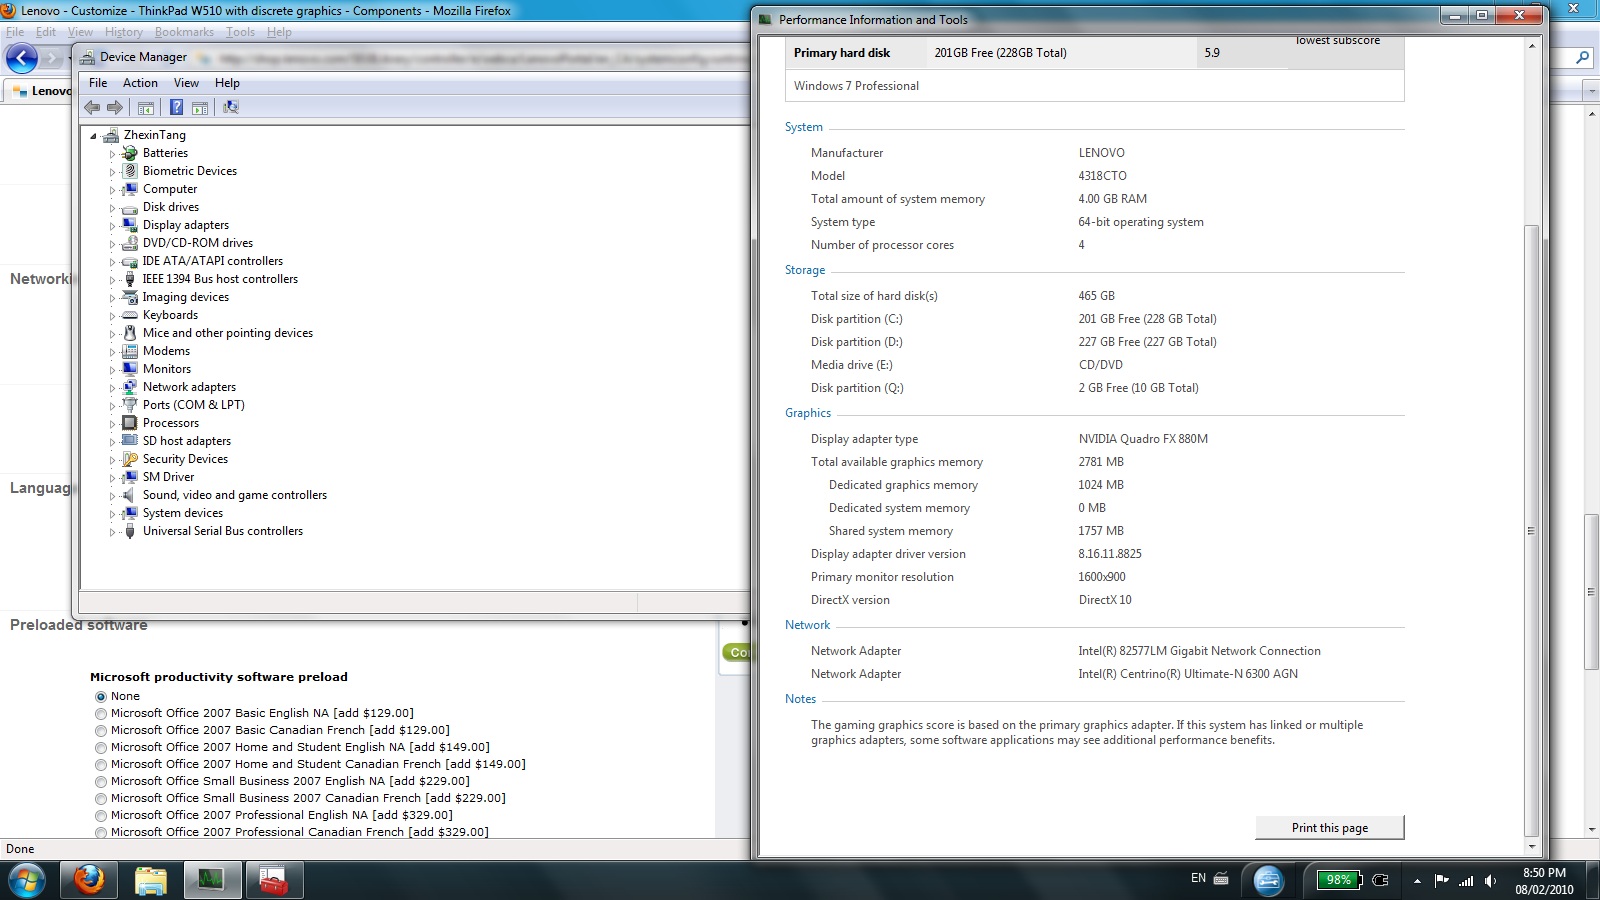The height and width of the screenshot is (900, 1600).
Task: Select Security Devices in device tree
Action: [x=185, y=459]
